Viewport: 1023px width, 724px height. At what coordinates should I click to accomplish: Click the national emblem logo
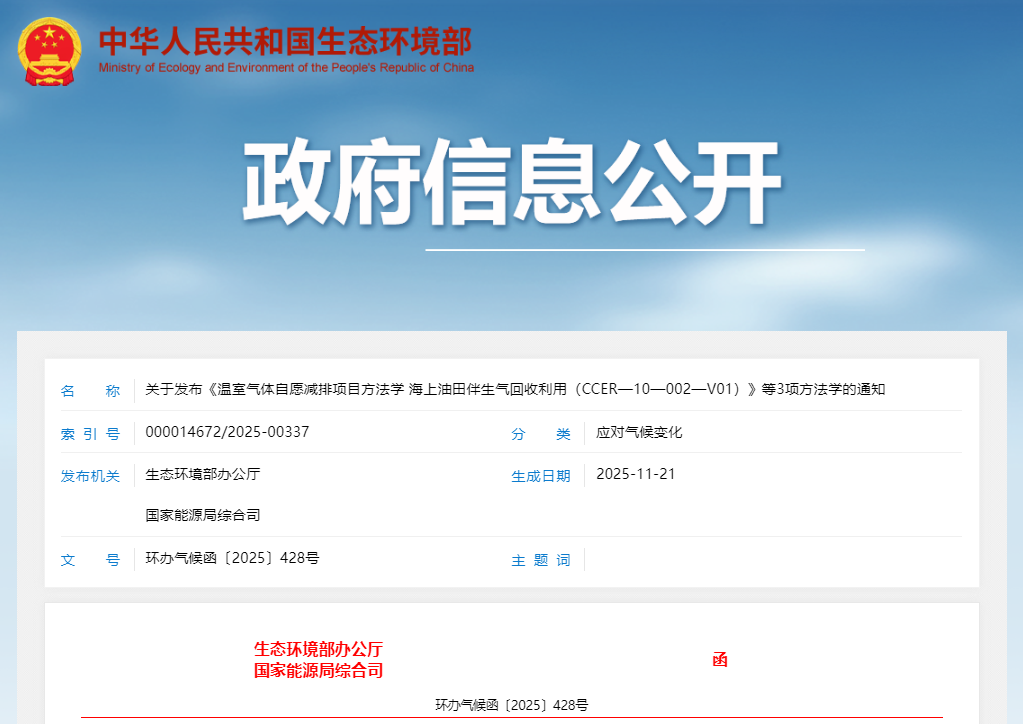pos(50,52)
